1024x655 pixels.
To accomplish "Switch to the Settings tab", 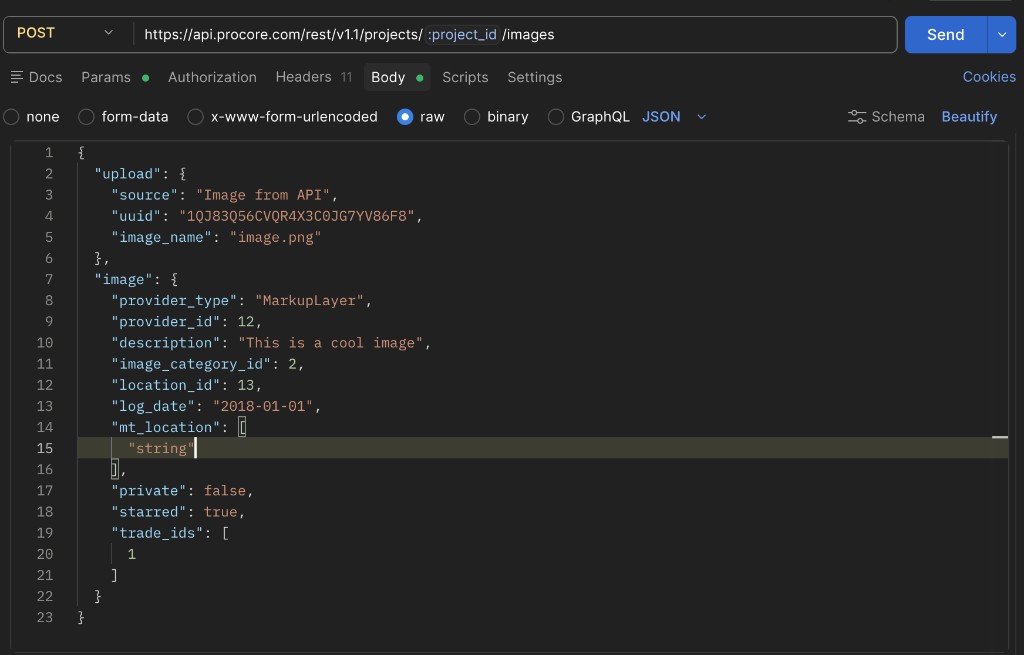I will tap(534, 77).
